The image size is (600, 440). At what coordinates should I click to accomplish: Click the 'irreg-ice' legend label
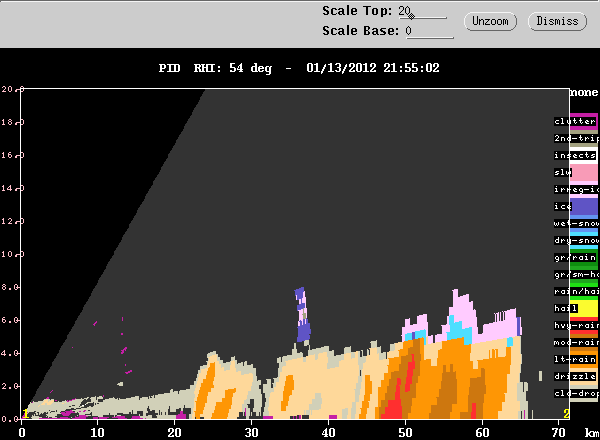pyautogui.click(x=577, y=189)
